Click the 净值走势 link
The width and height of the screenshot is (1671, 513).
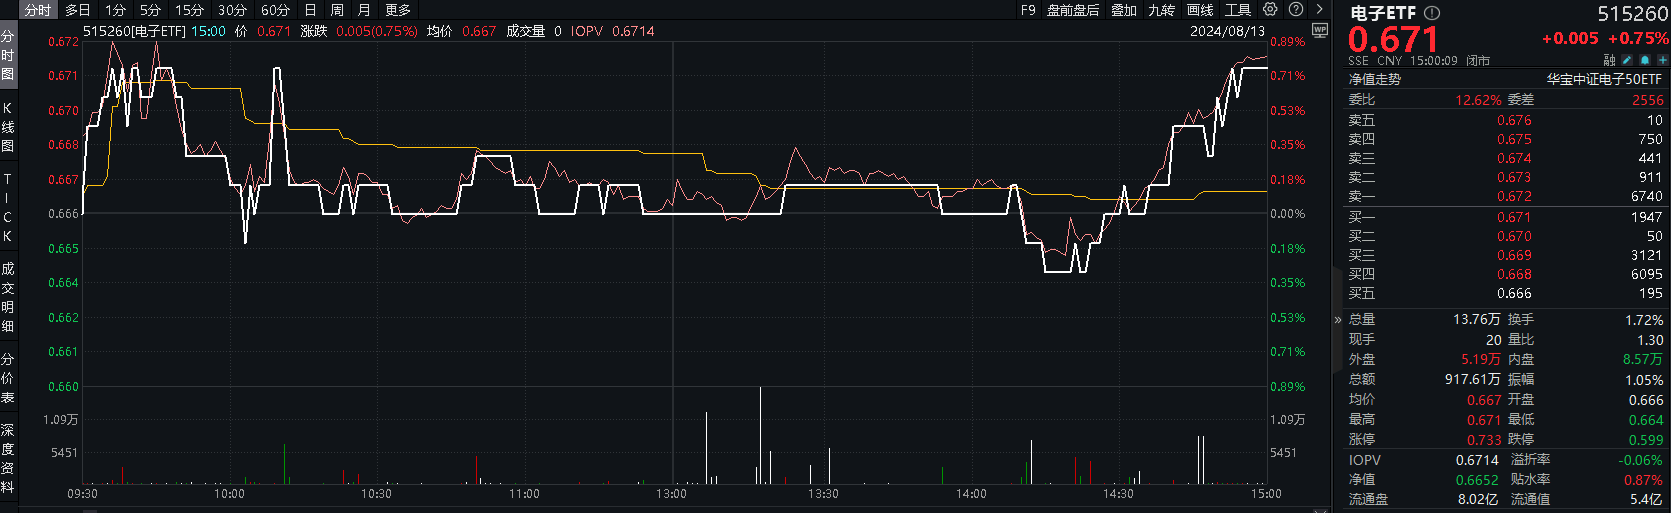[1375, 79]
